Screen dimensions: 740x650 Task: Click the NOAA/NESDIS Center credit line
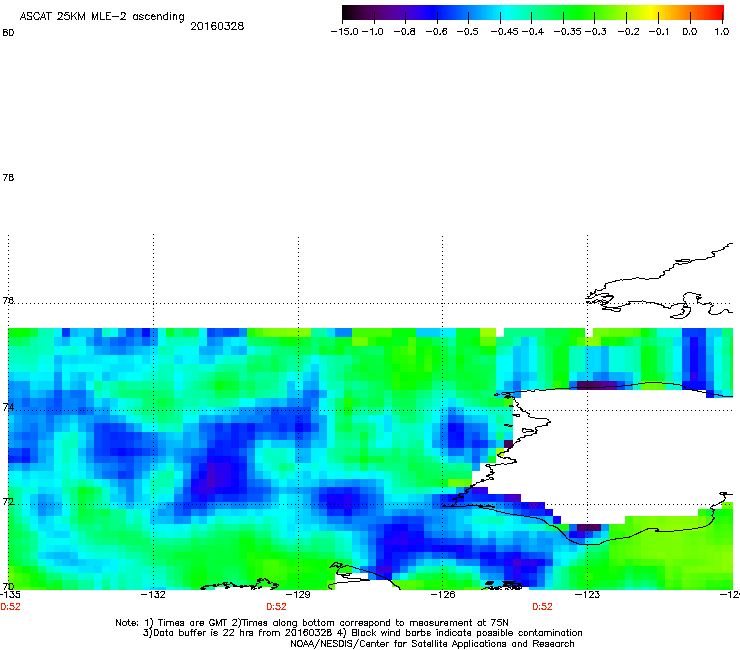(432, 644)
